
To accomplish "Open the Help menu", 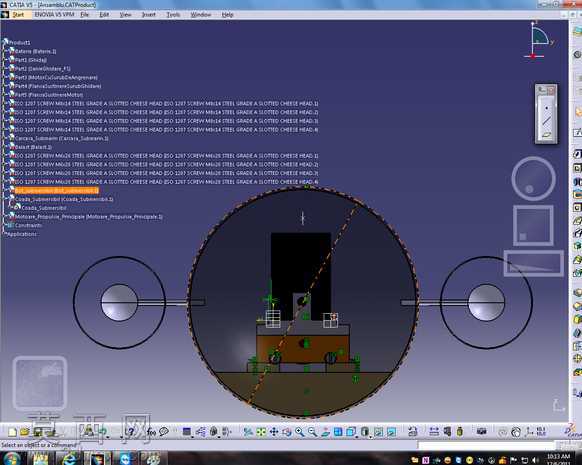I will pyautogui.click(x=227, y=15).
